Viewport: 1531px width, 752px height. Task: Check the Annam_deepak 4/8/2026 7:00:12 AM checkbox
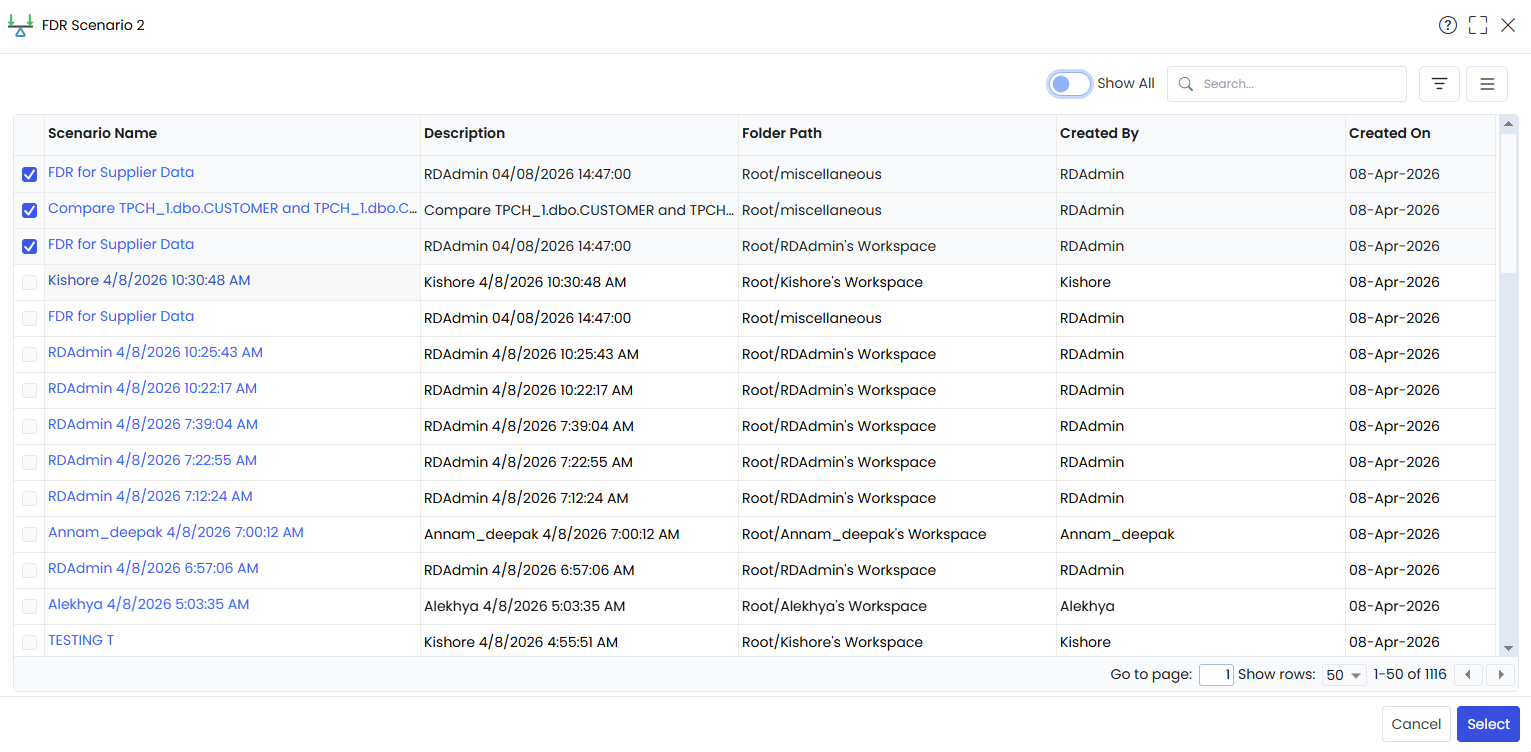[30, 534]
